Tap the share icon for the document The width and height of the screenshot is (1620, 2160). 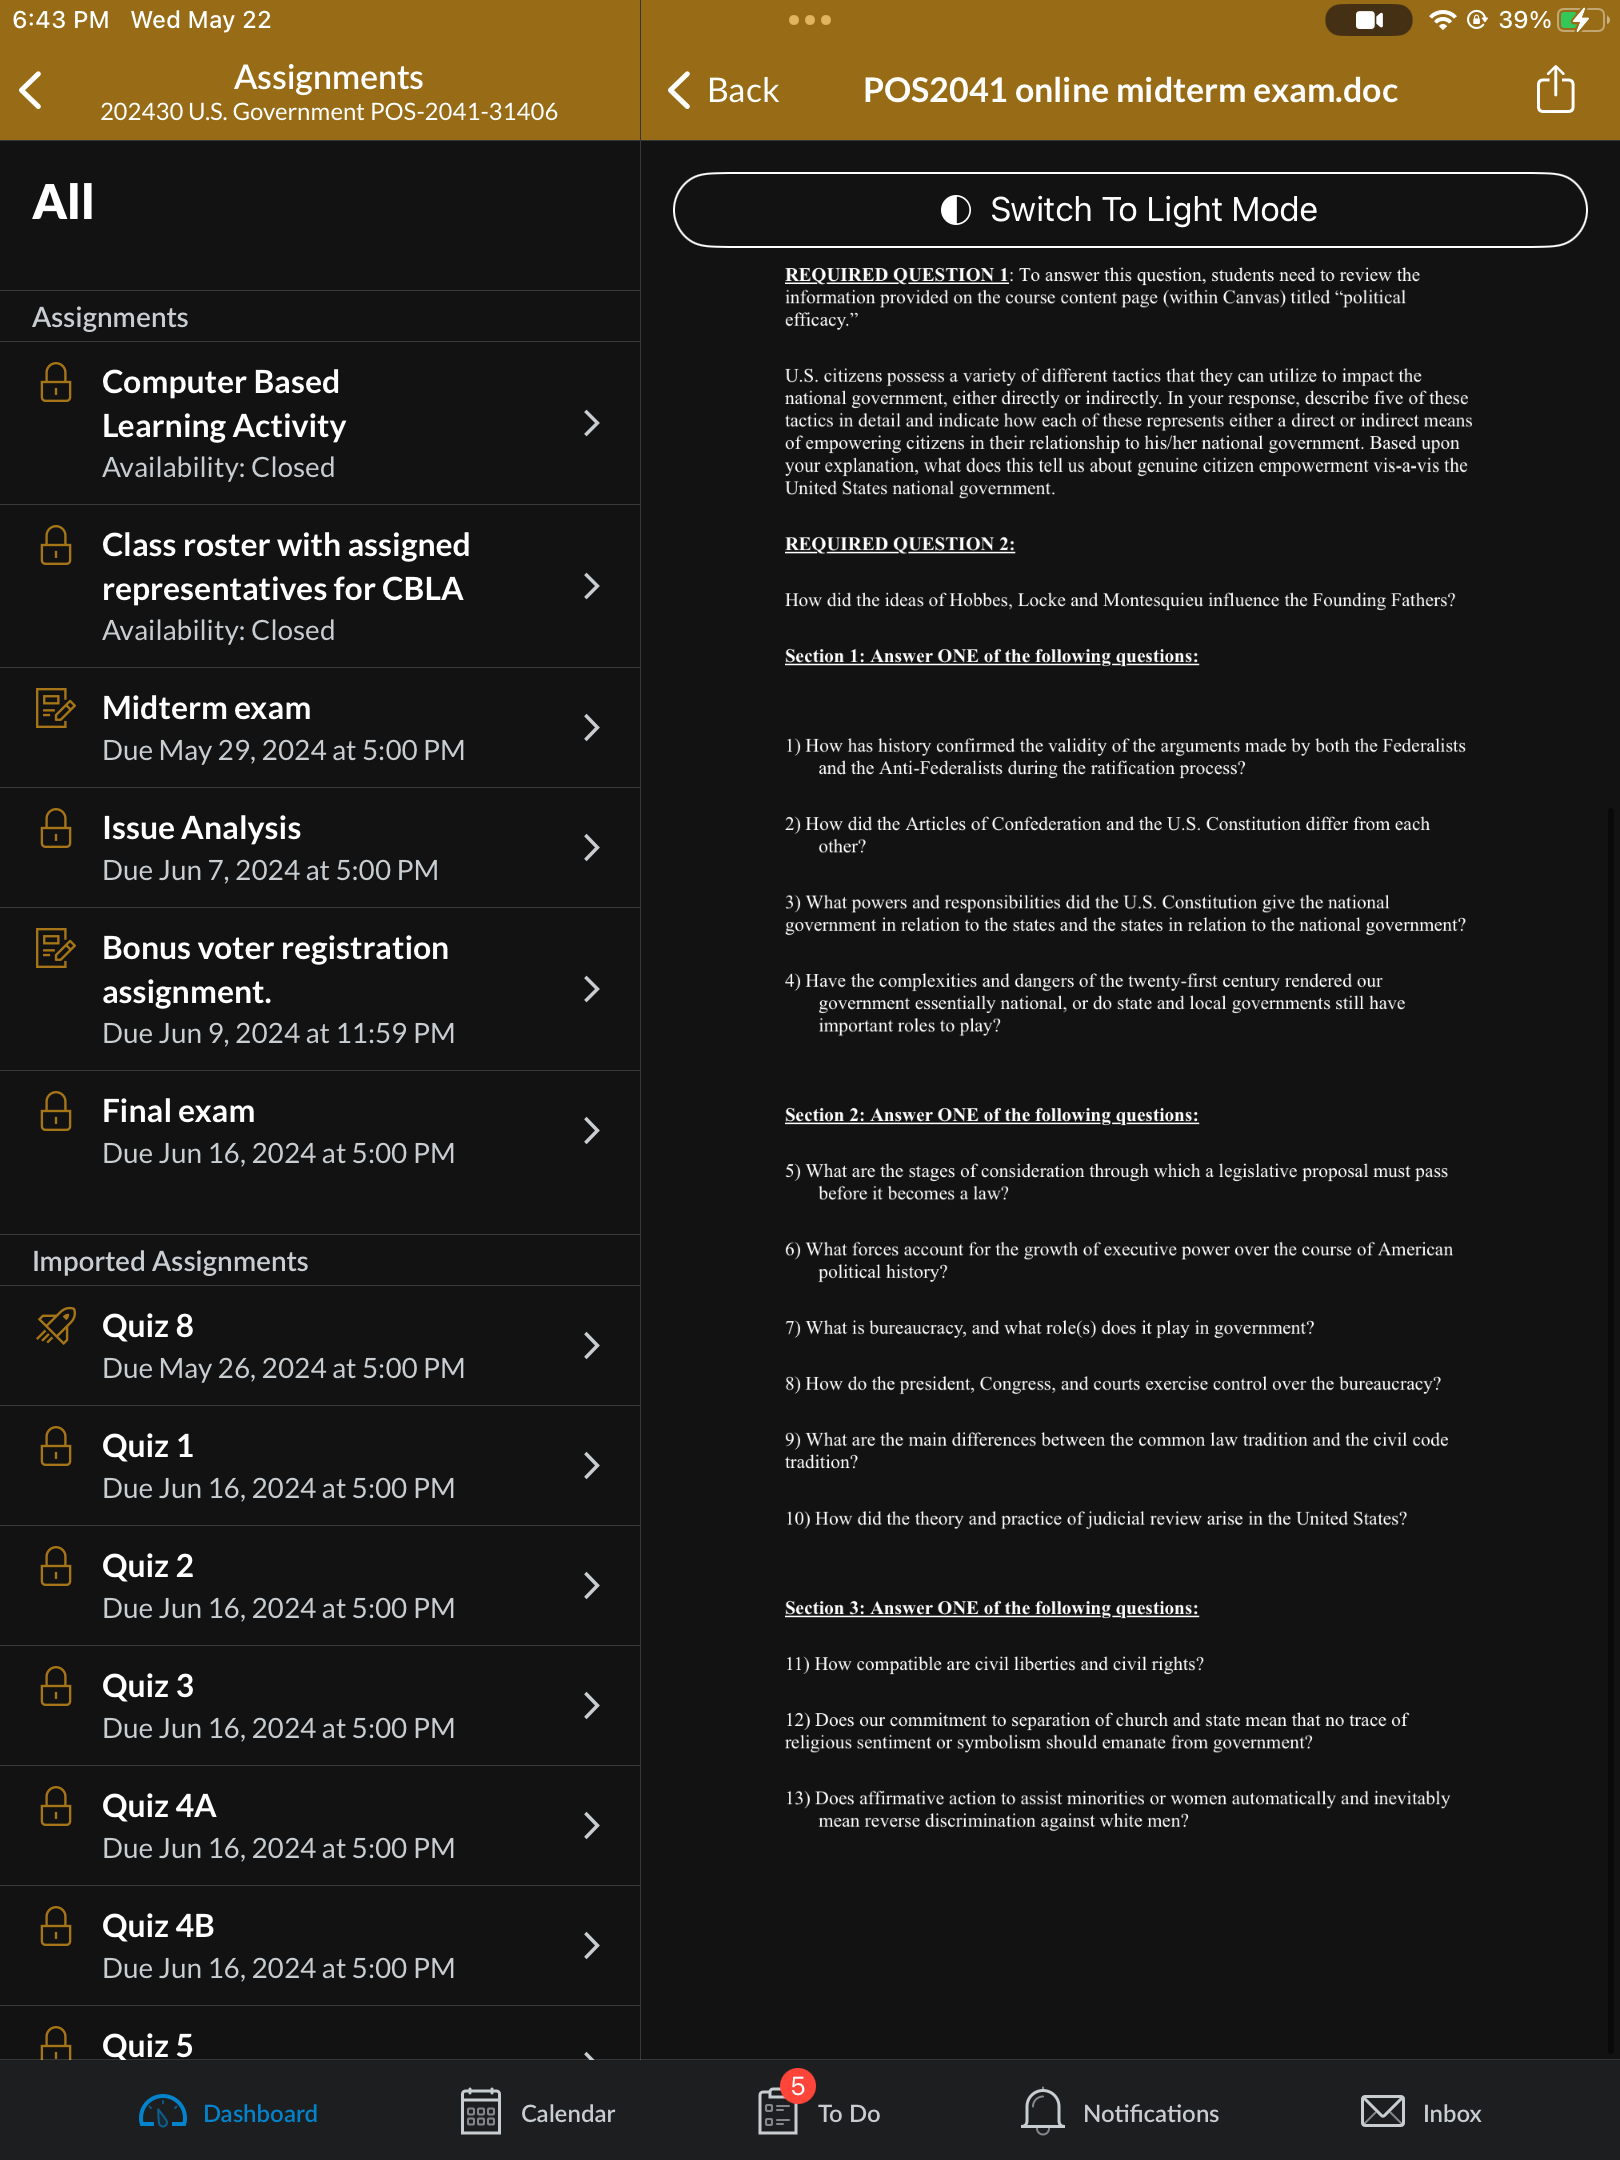[1555, 90]
